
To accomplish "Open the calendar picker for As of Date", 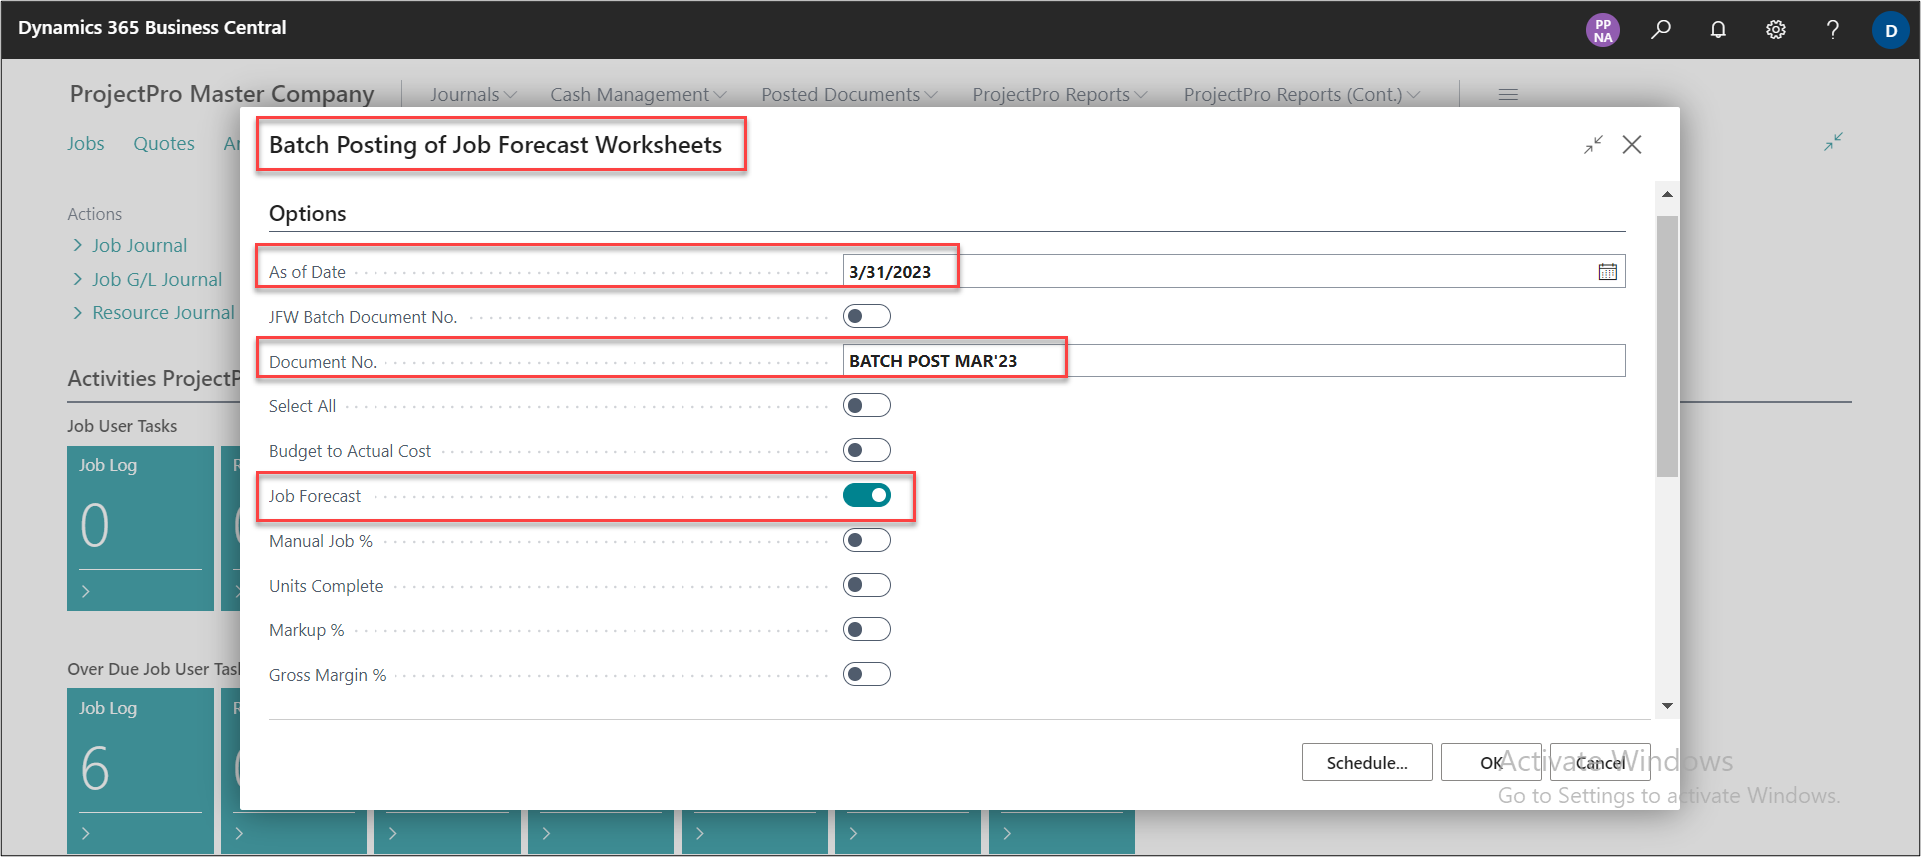I will tap(1607, 272).
